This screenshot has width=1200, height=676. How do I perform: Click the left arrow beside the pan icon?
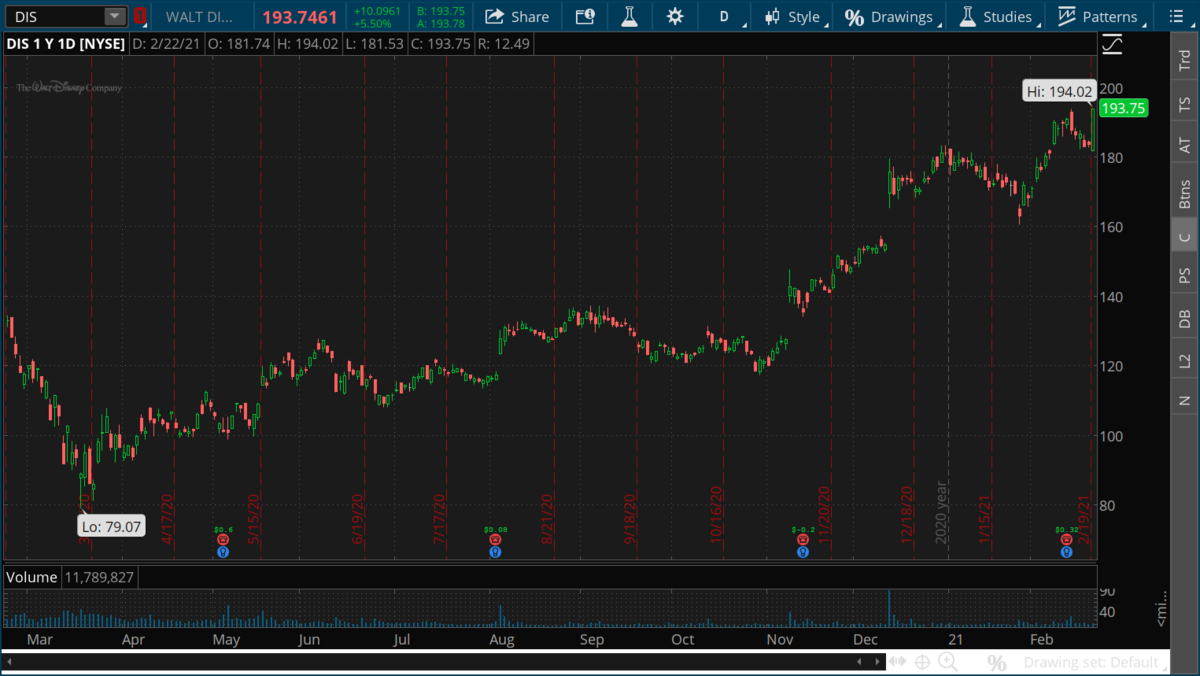tap(860, 662)
